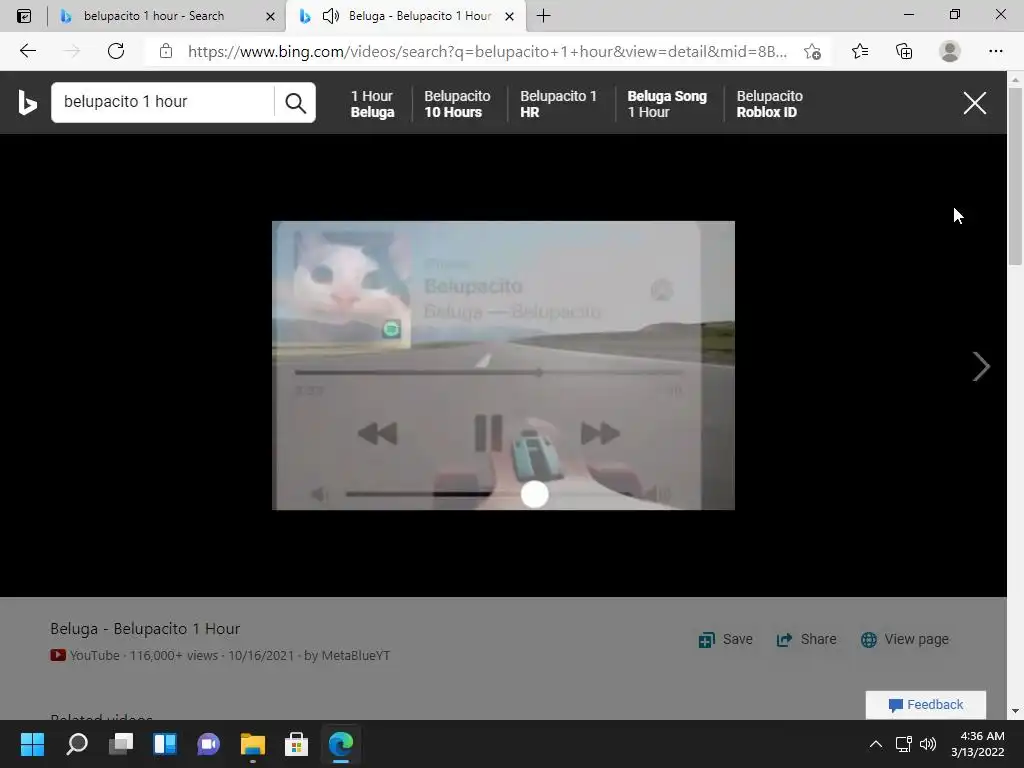Close the video detail view with X
1024x768 pixels.
[974, 103]
